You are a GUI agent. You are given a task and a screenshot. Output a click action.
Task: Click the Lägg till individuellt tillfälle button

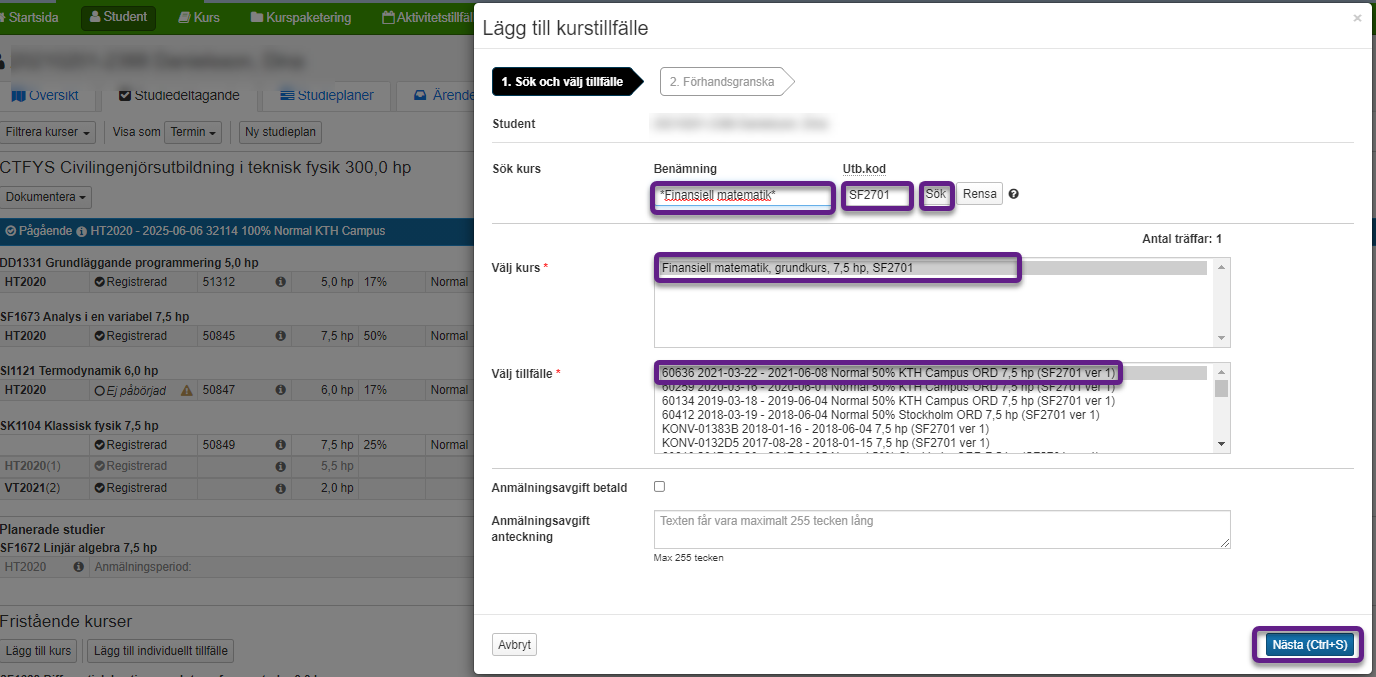coord(161,651)
